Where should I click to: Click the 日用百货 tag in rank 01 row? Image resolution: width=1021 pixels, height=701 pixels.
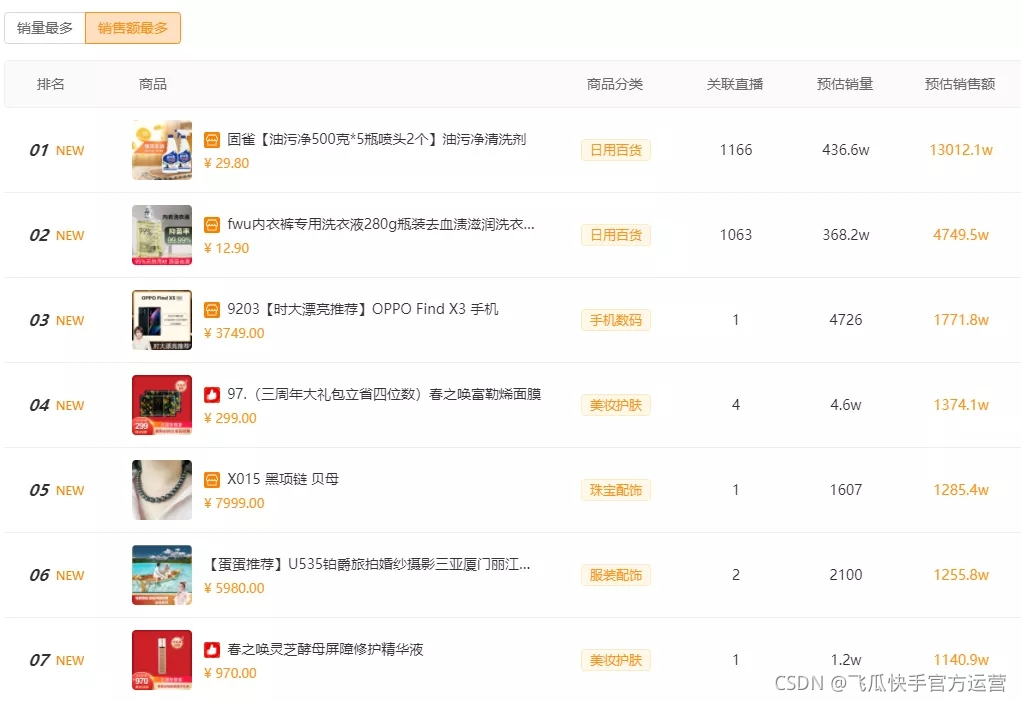tap(616, 150)
